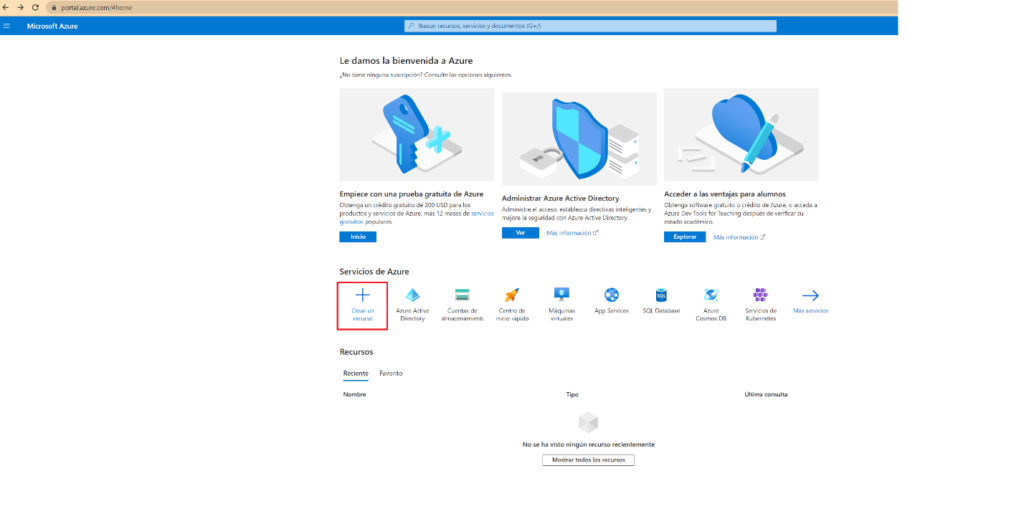Click Le damos la bienvenida a Azure heading
This screenshot has height=519, width=1024.
406,61
